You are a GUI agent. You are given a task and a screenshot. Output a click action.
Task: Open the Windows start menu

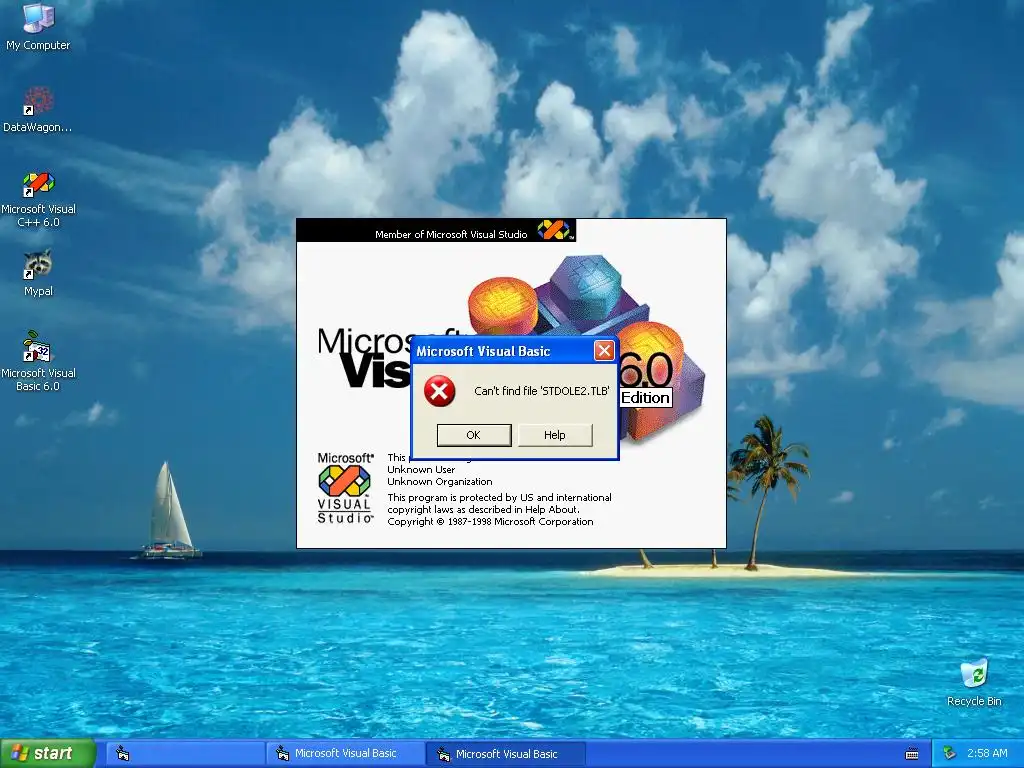pyautogui.click(x=48, y=753)
